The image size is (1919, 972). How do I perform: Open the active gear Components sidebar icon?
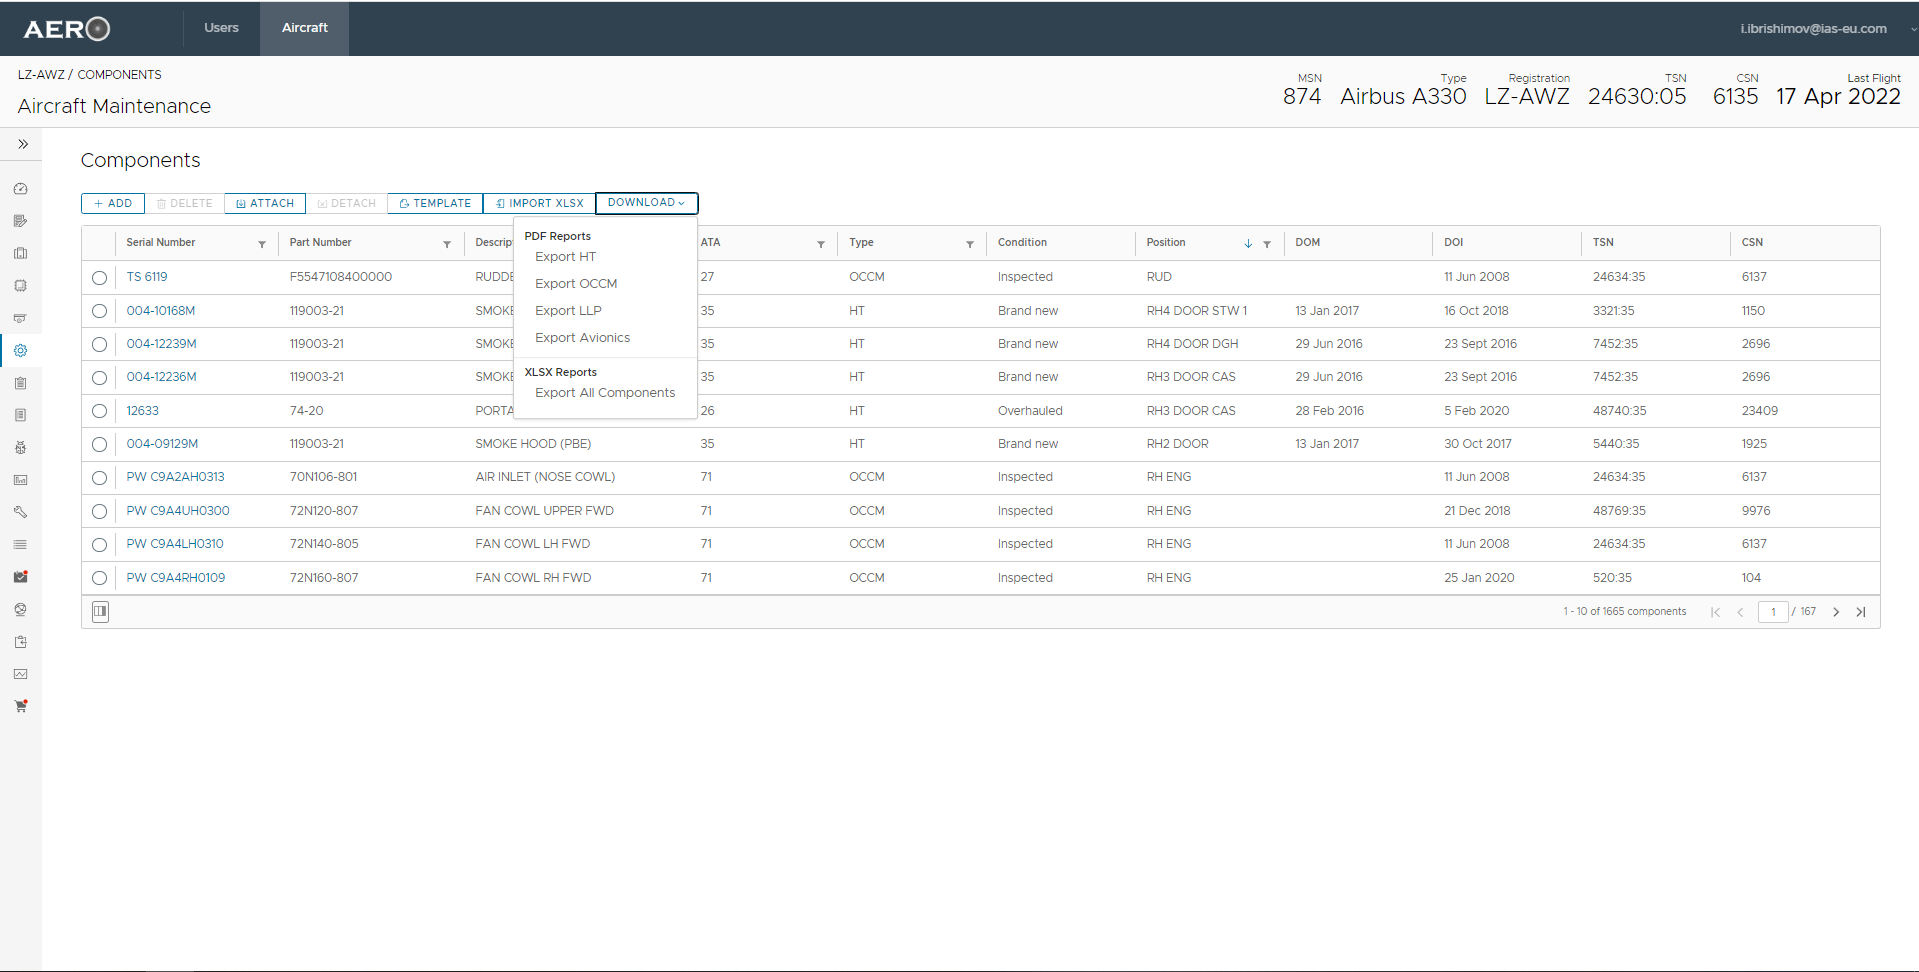[20, 350]
